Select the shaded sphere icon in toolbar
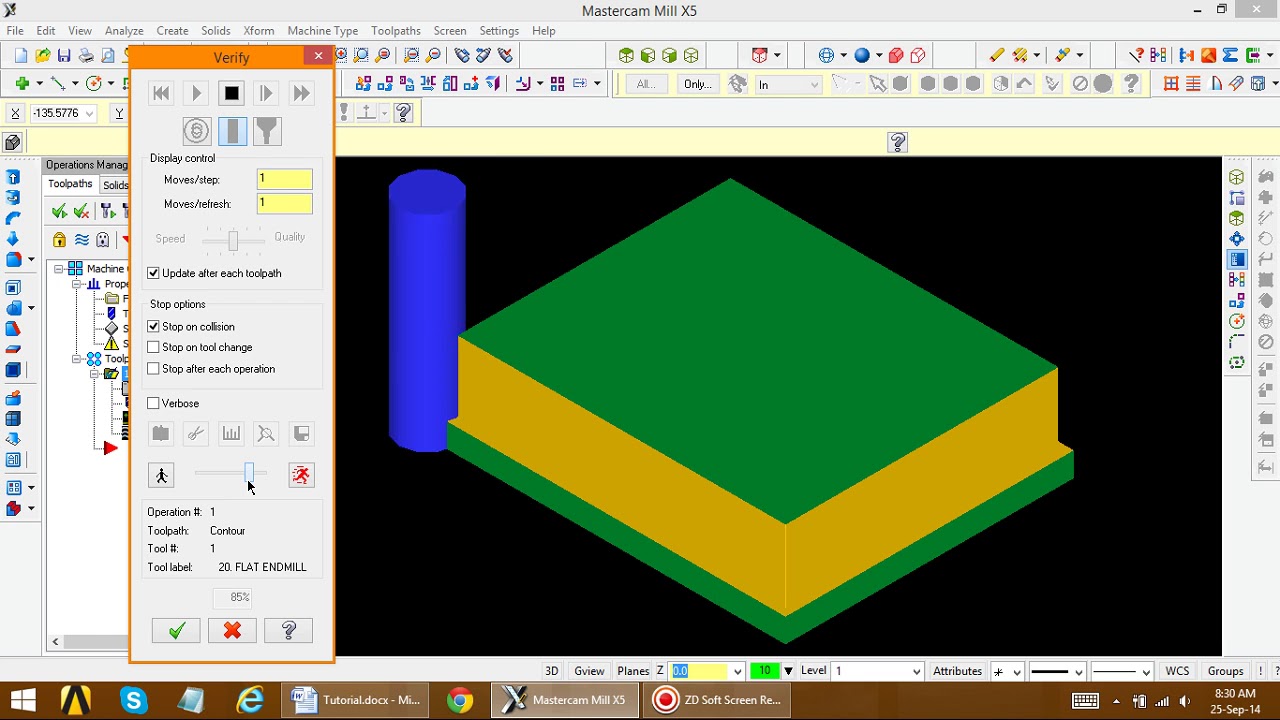Image resolution: width=1280 pixels, height=720 pixels. [x=862, y=56]
